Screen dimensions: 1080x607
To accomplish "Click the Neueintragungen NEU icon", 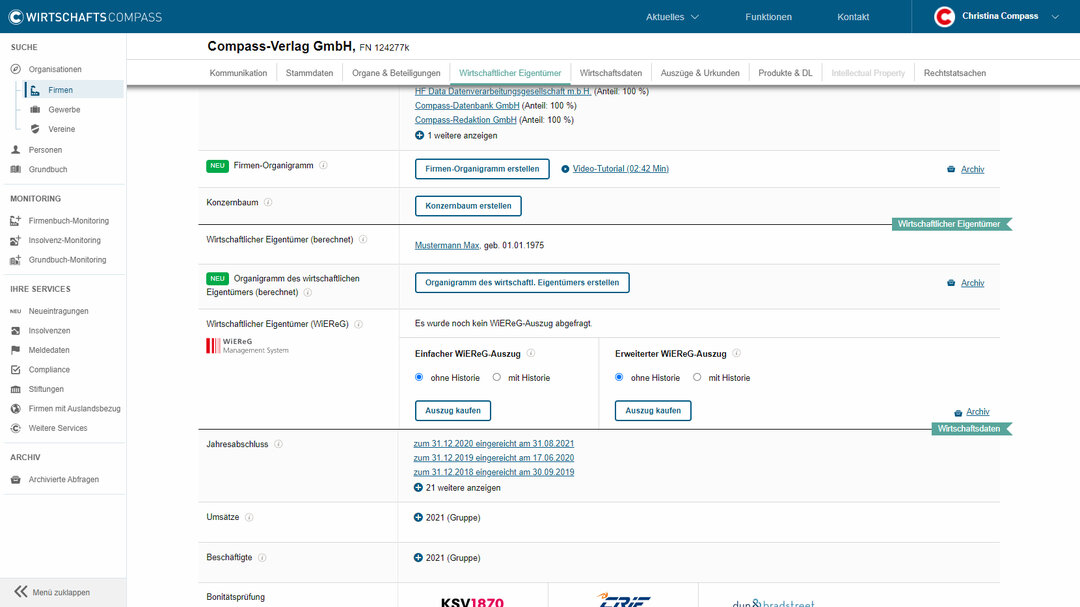I will [x=16, y=311].
